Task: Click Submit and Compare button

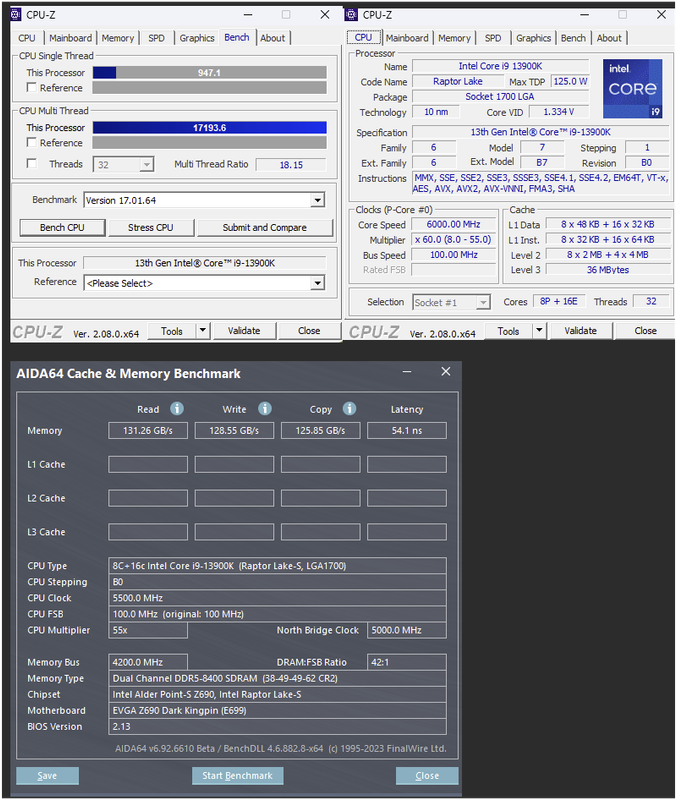Action: point(265,228)
